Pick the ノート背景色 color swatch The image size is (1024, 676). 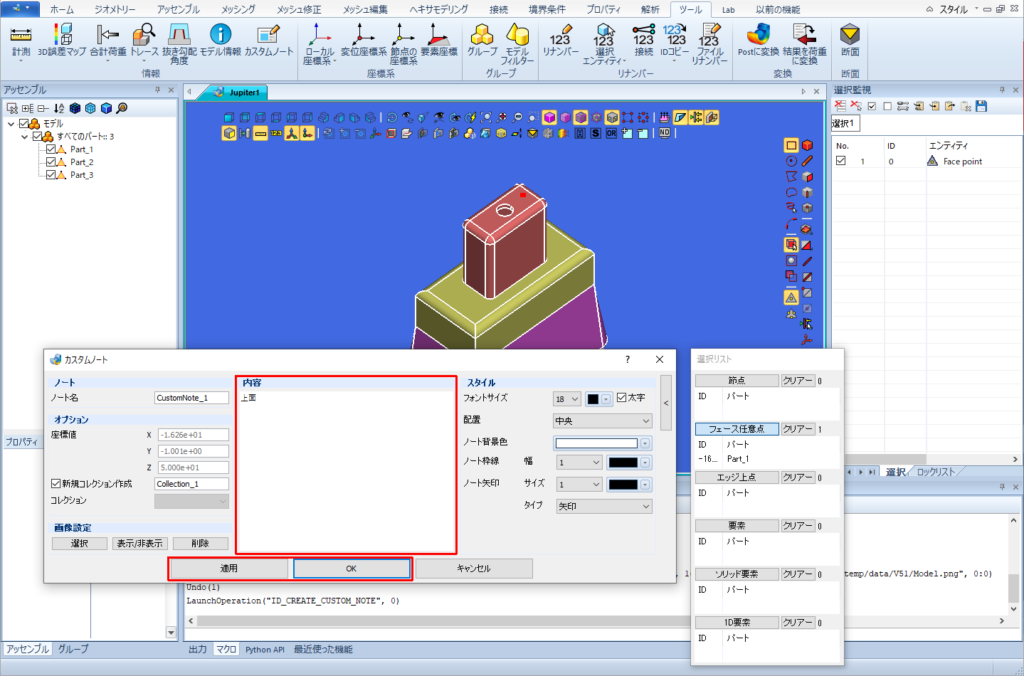596,443
